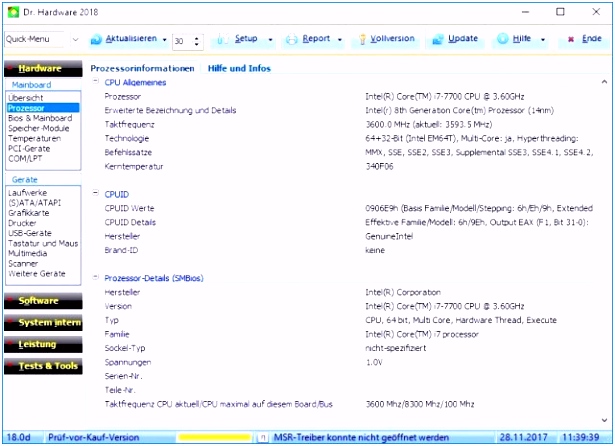This screenshot has height=446, width=615.
Task: Click the Aktualisieren refresh icon
Action: coord(96,40)
